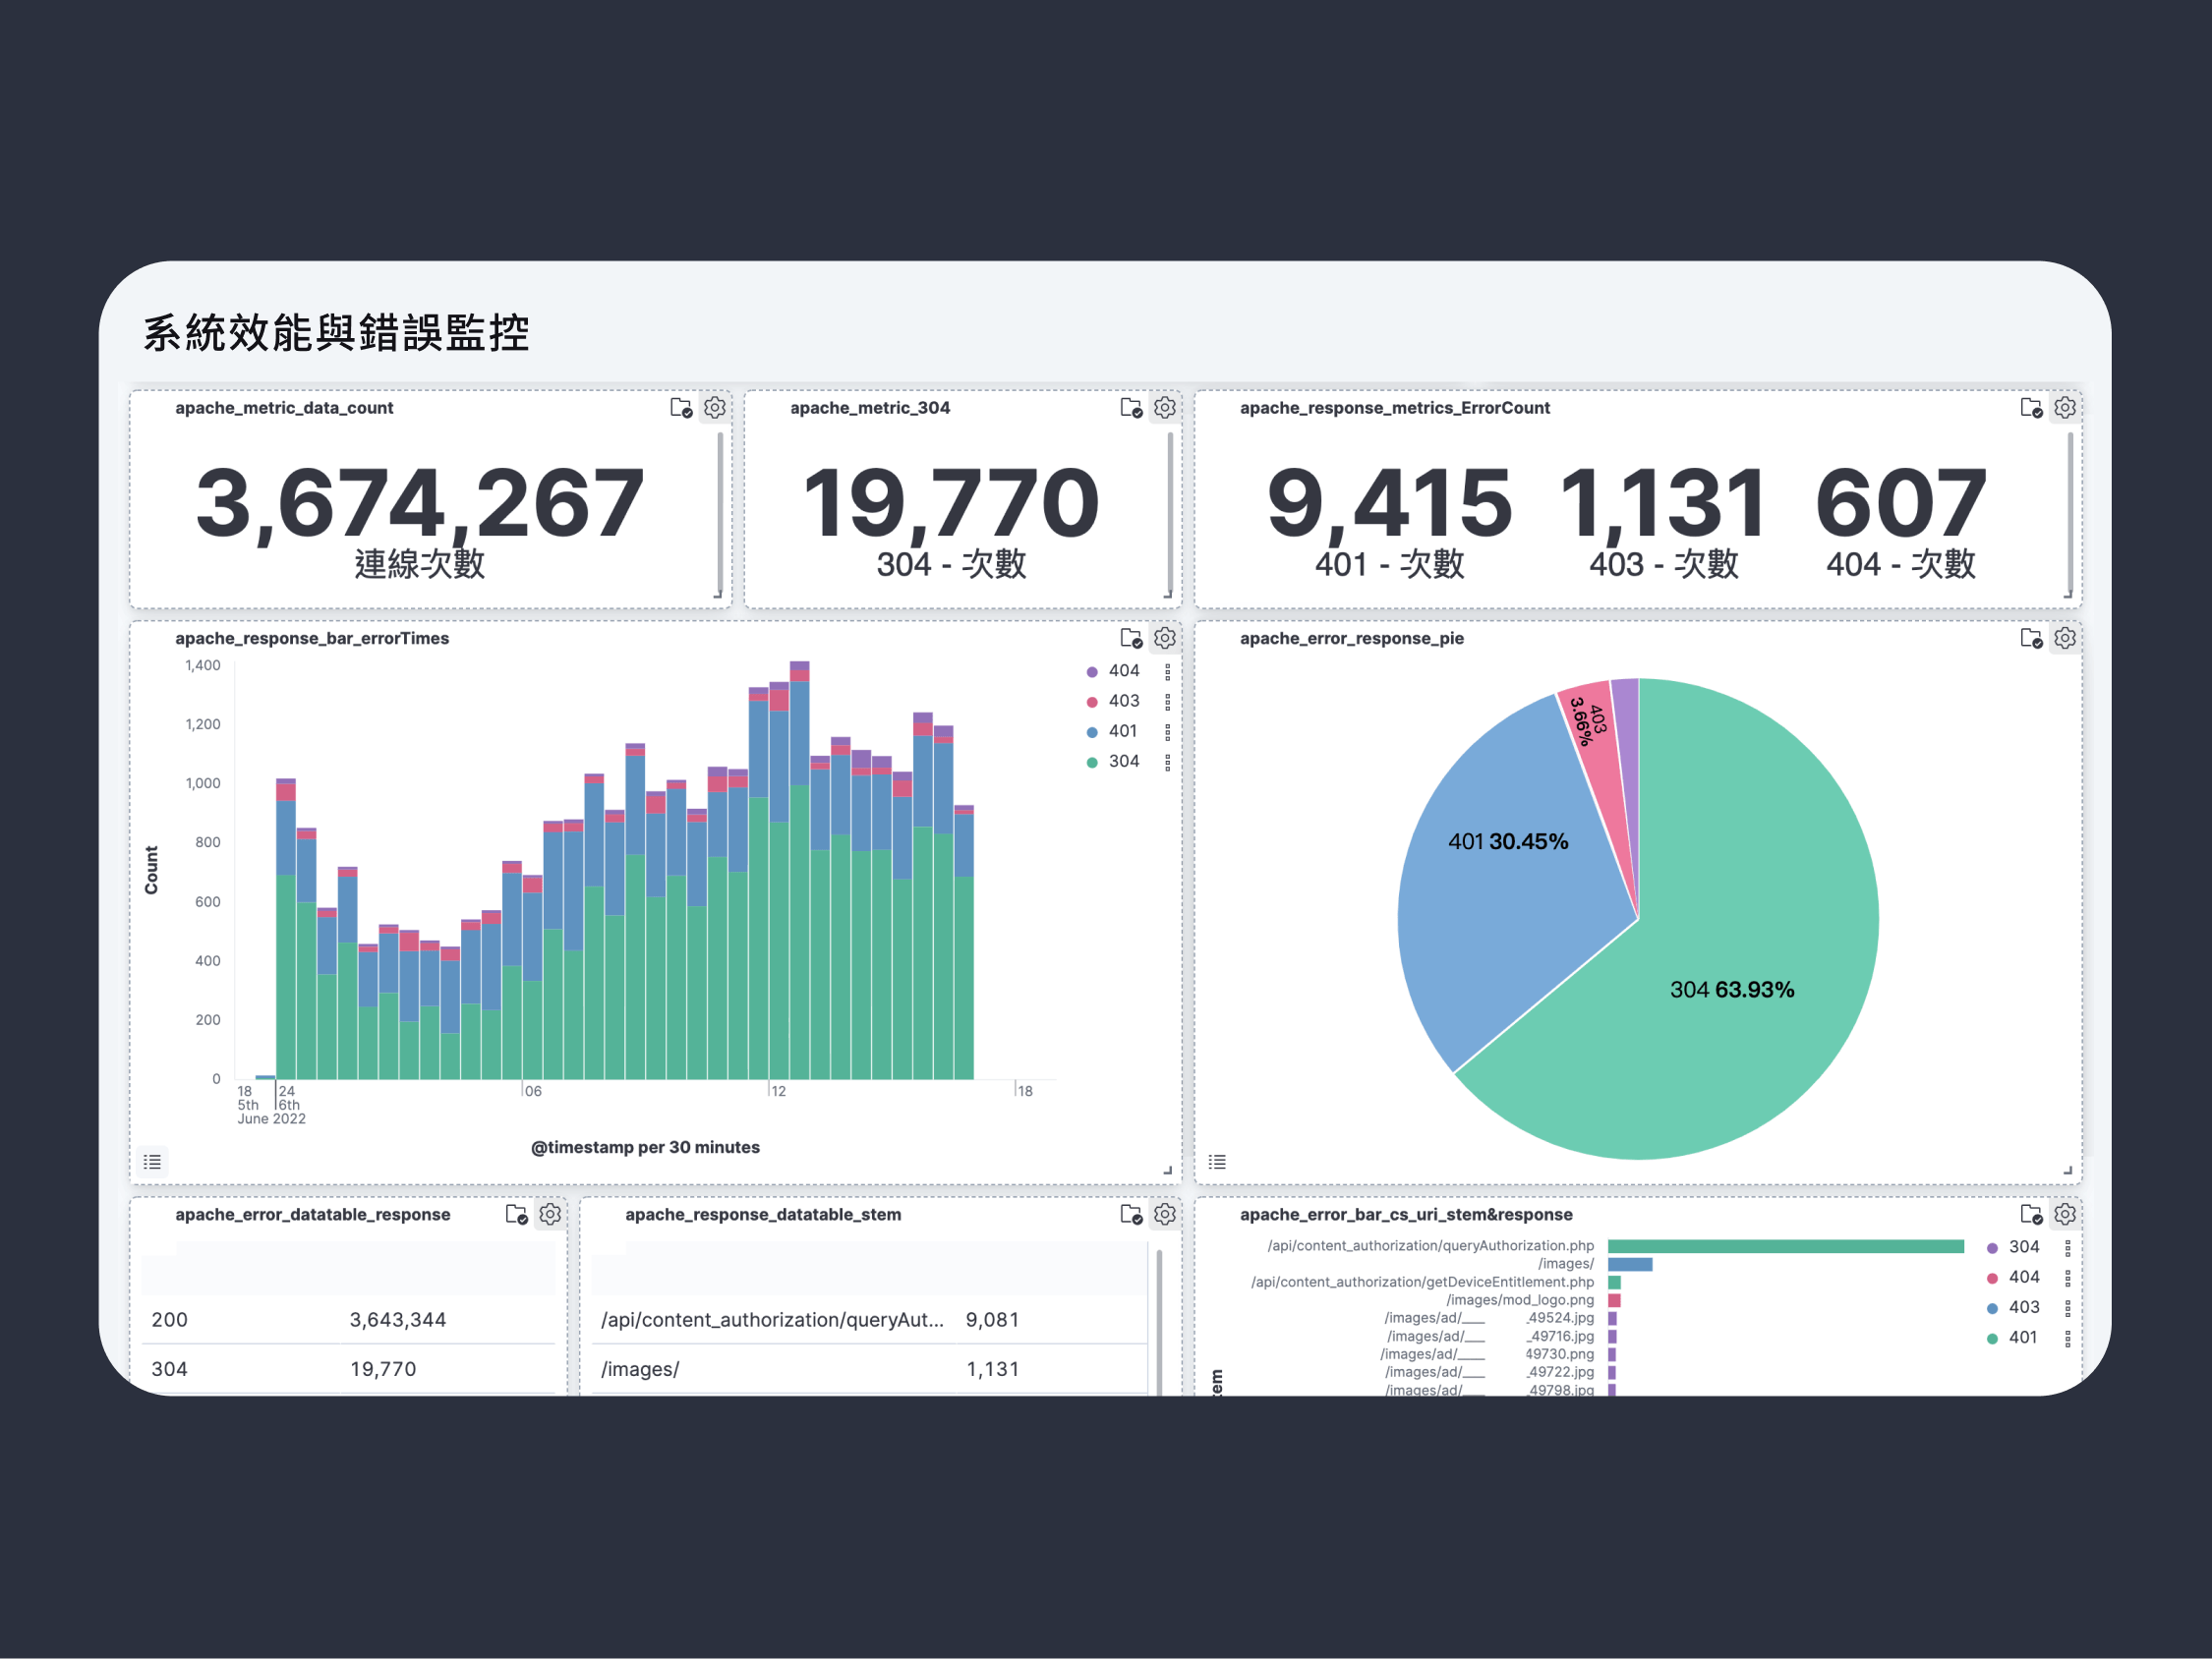This screenshot has width=2212, height=1659.
Task: Open gear settings for apache_response_metrics_ErrorCount panel
Action: click(2064, 408)
